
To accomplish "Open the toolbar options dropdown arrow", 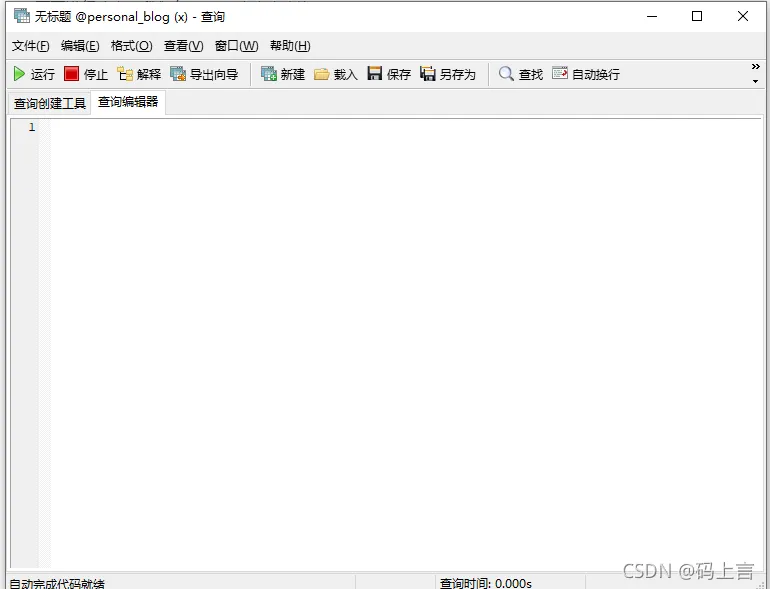I will 755,81.
